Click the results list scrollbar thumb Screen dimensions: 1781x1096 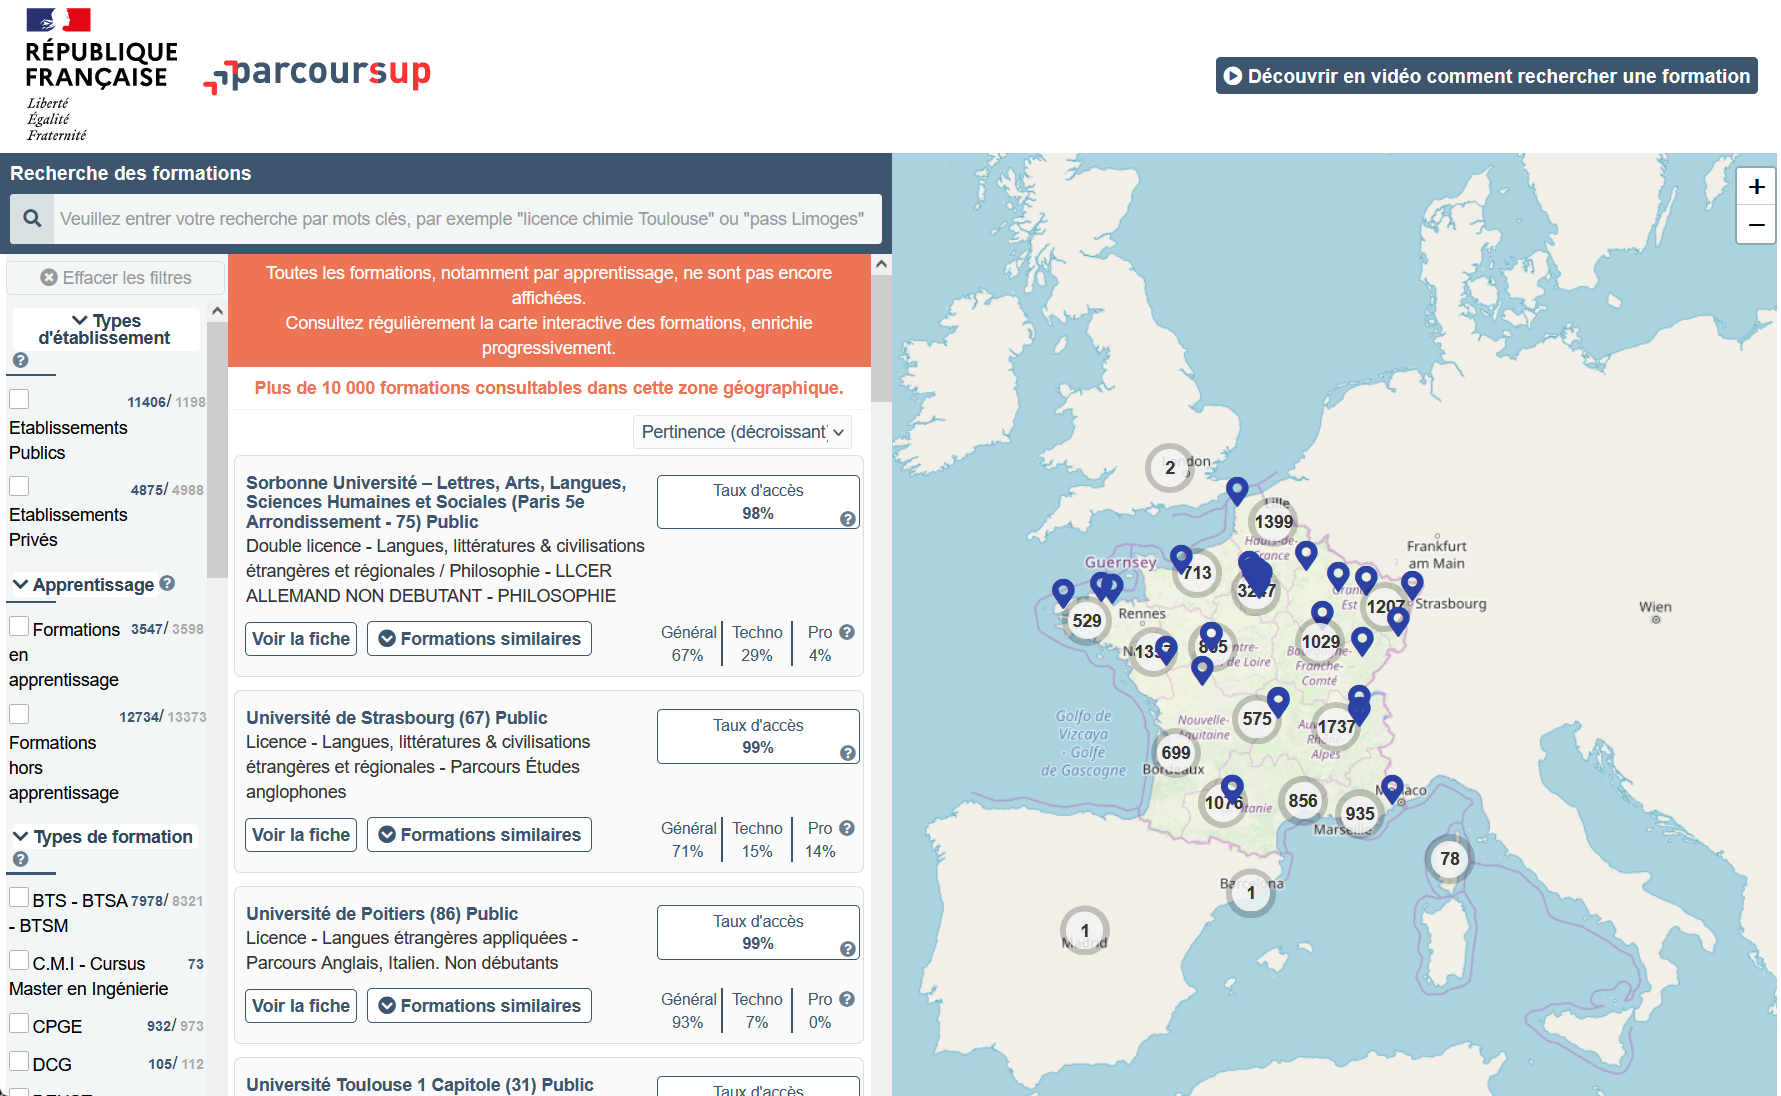(x=881, y=338)
